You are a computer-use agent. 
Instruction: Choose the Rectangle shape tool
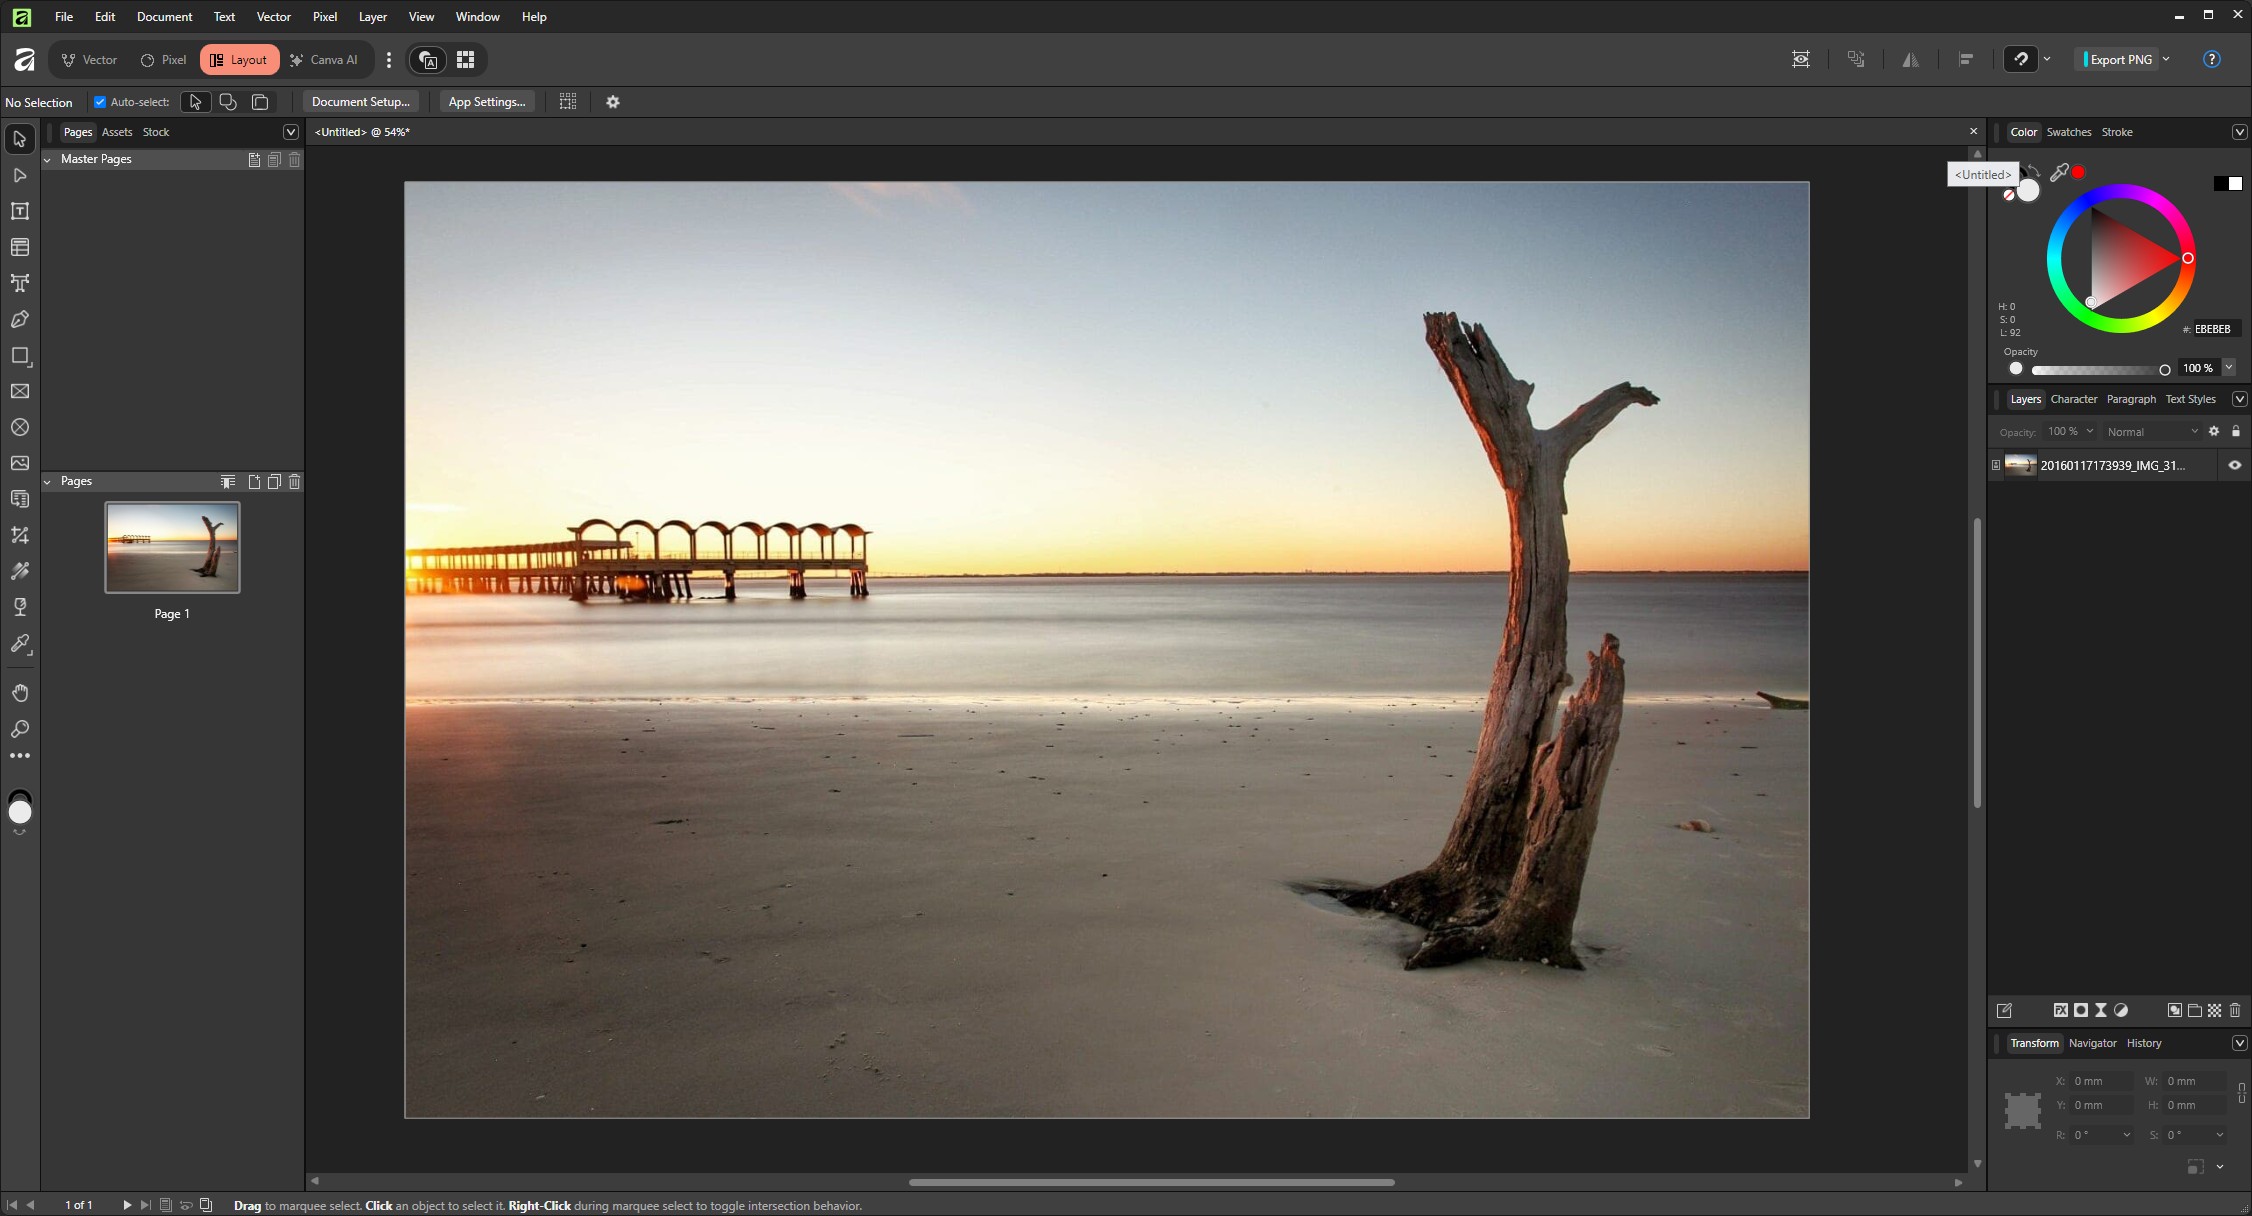click(x=20, y=356)
